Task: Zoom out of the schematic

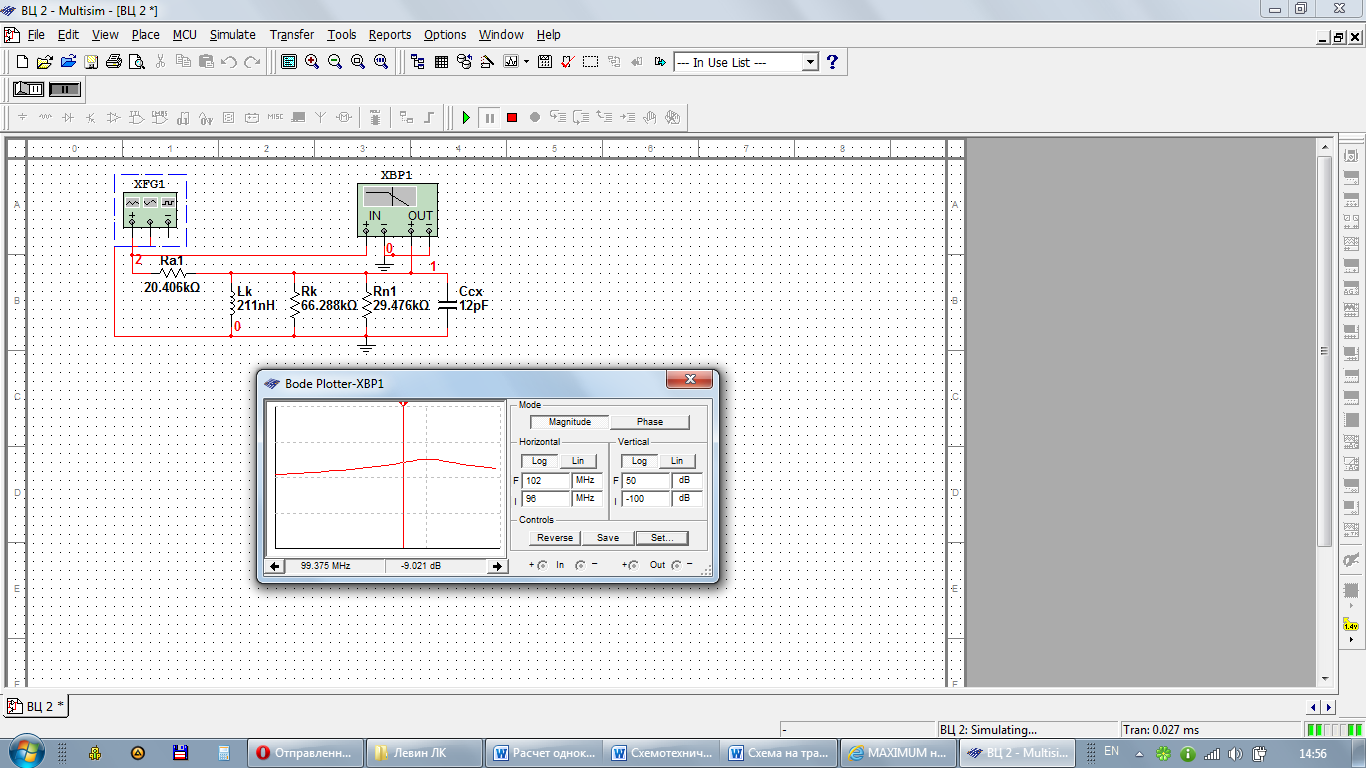Action: point(335,62)
